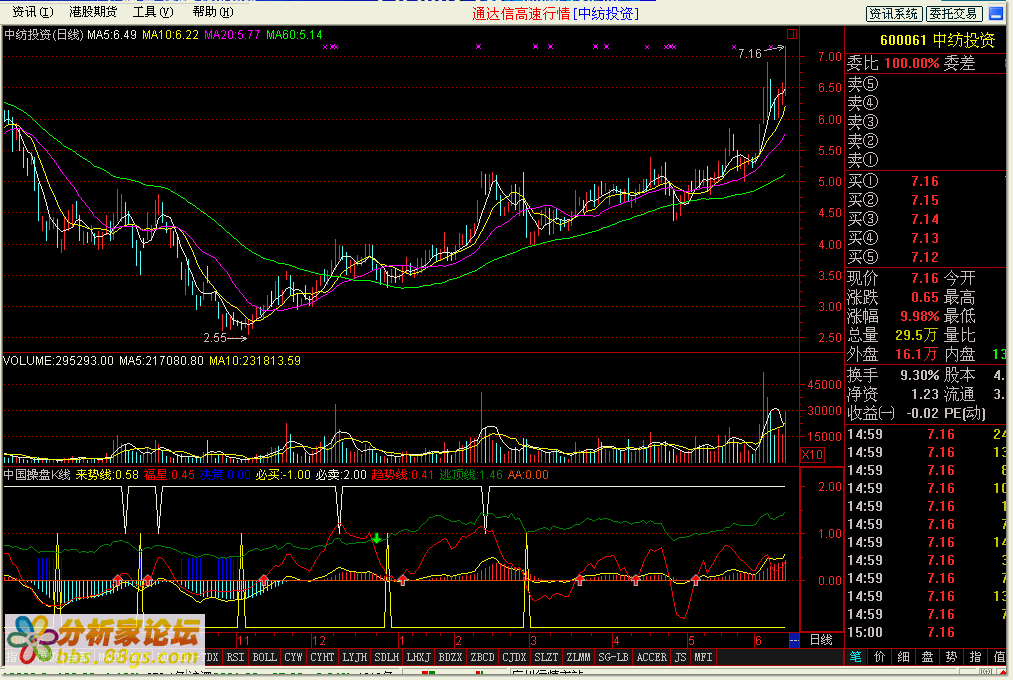1013x680 pixels.
Task: Switch to the LYJH indicator tab
Action: tap(354, 657)
